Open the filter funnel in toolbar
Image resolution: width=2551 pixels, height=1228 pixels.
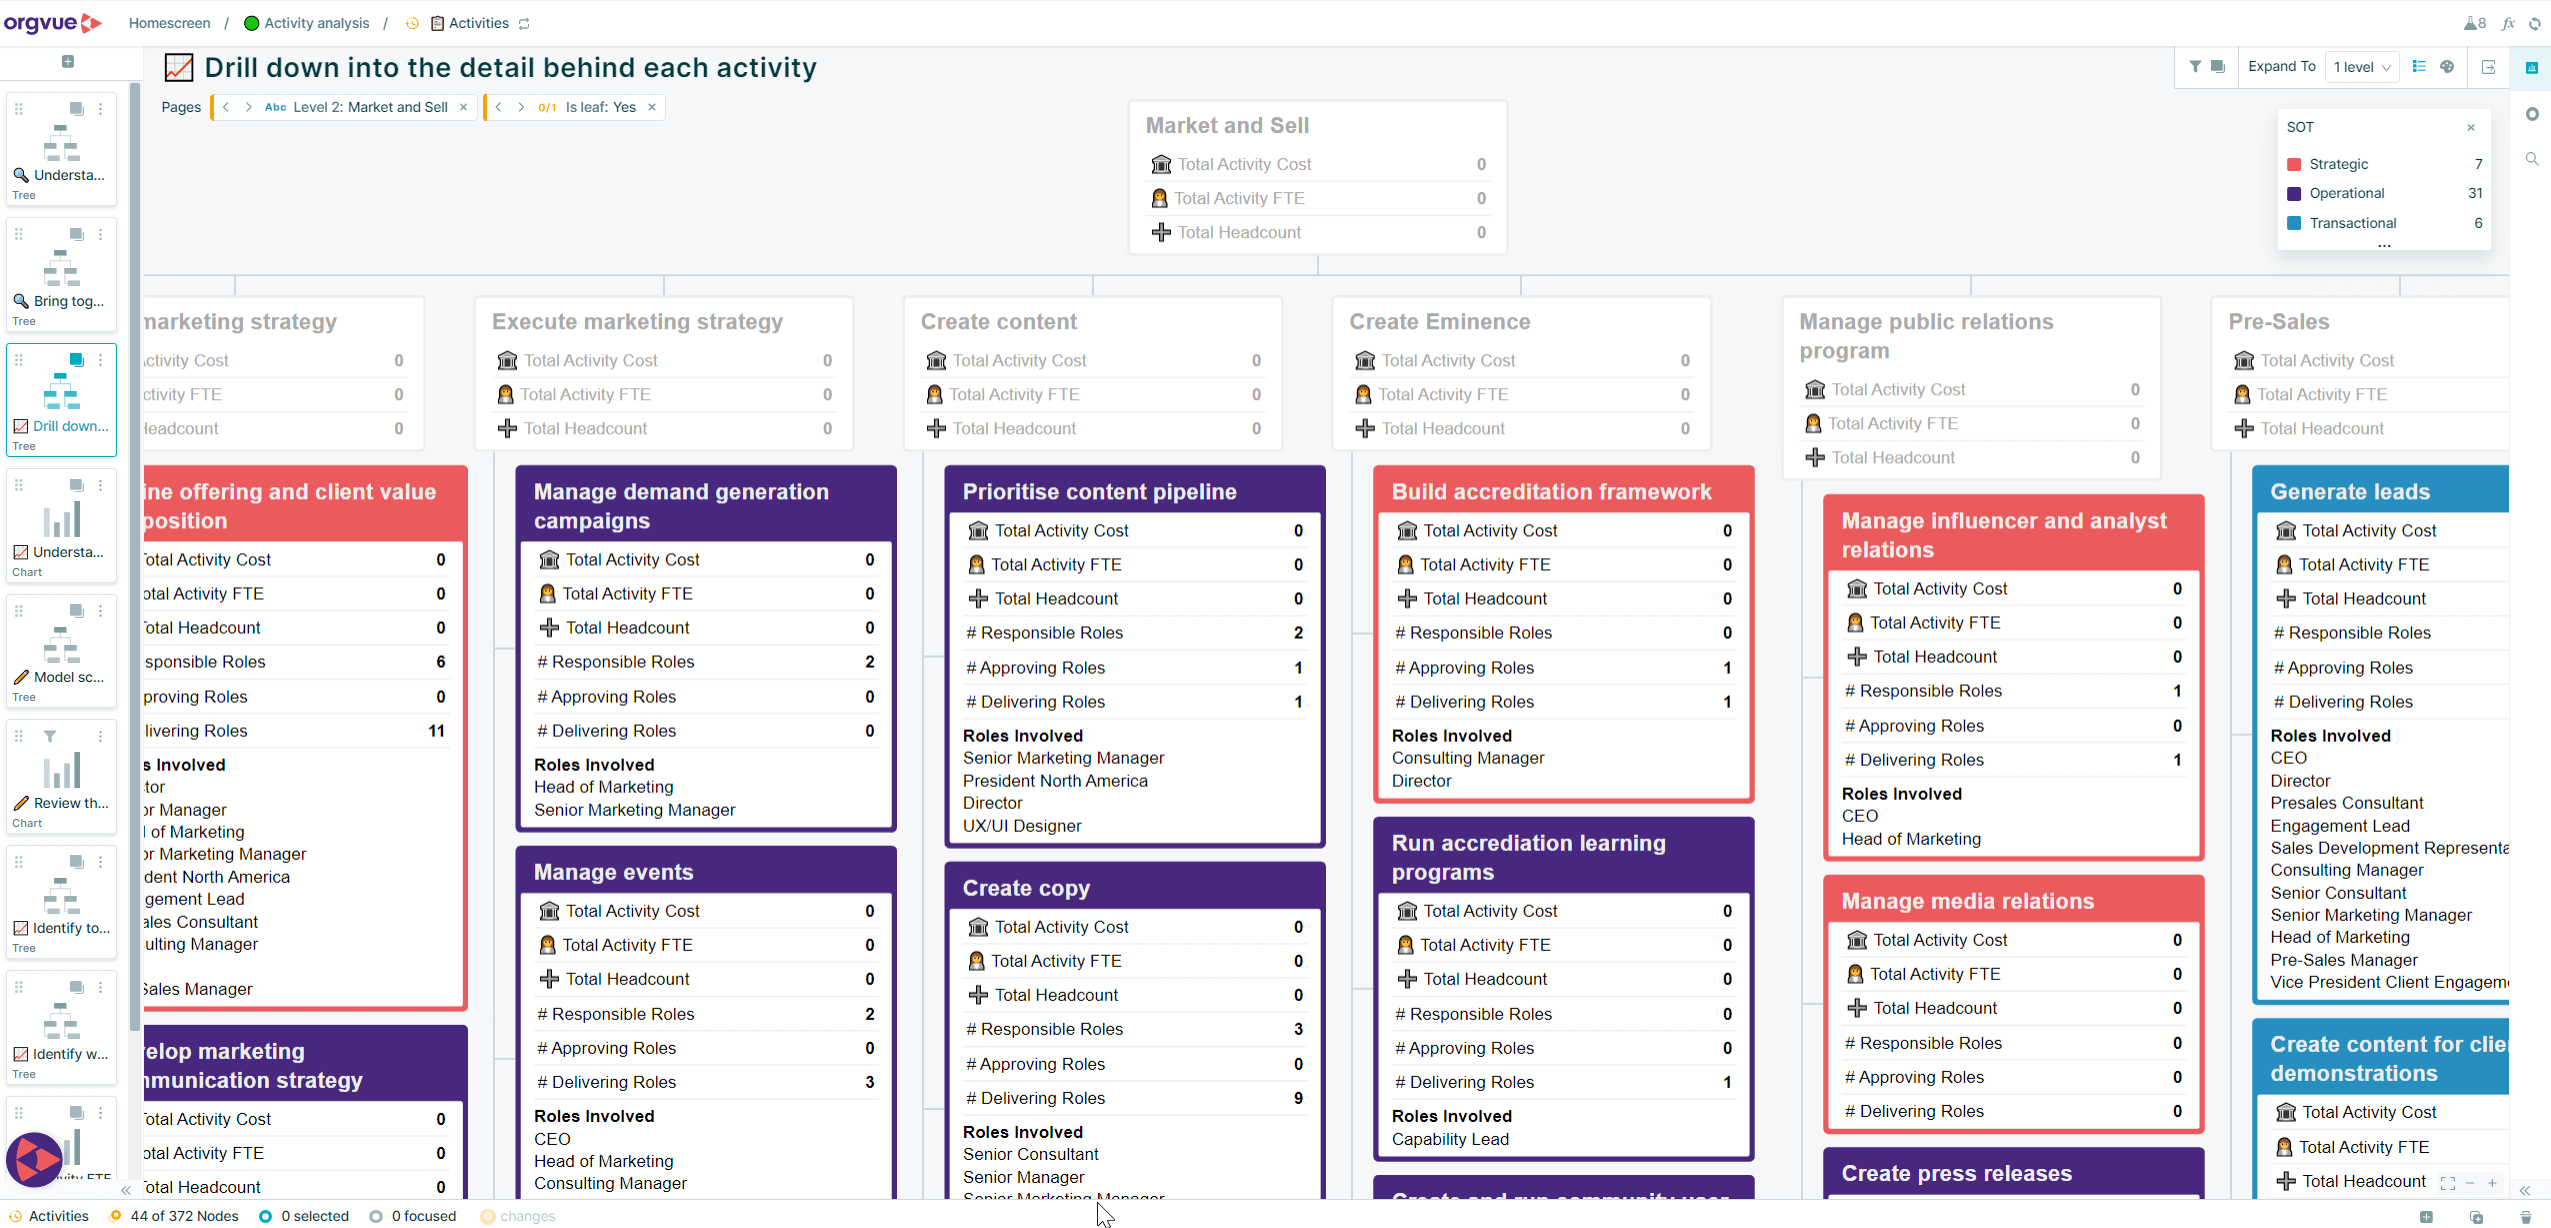click(2194, 66)
